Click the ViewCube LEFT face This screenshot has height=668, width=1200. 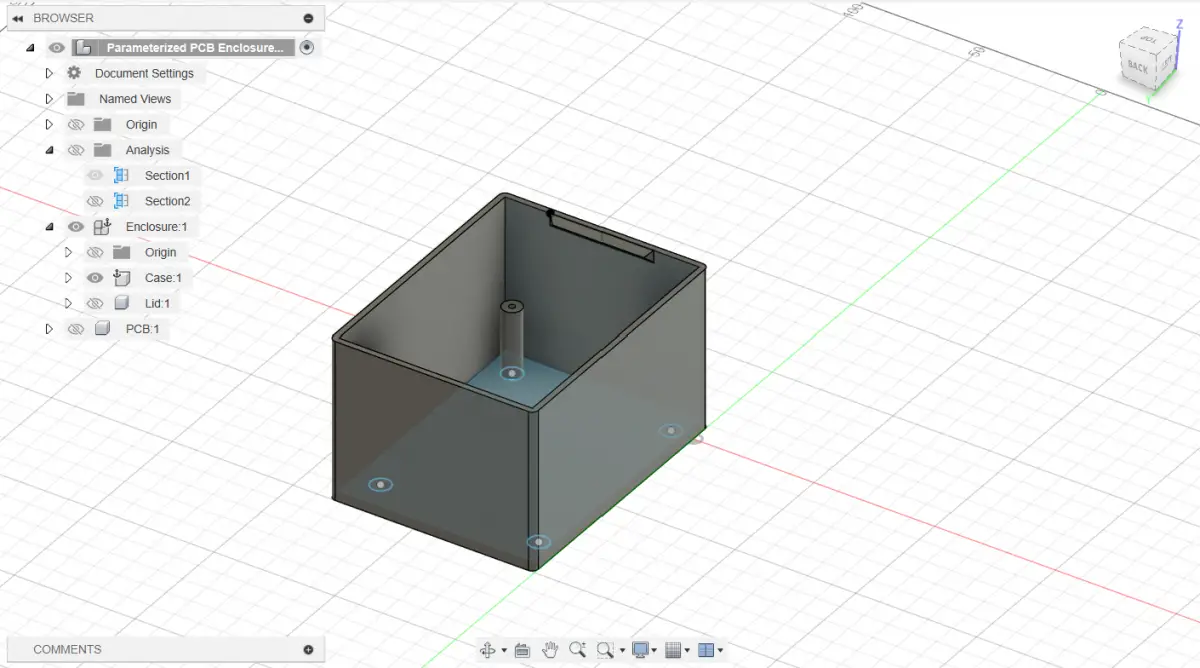(1165, 64)
